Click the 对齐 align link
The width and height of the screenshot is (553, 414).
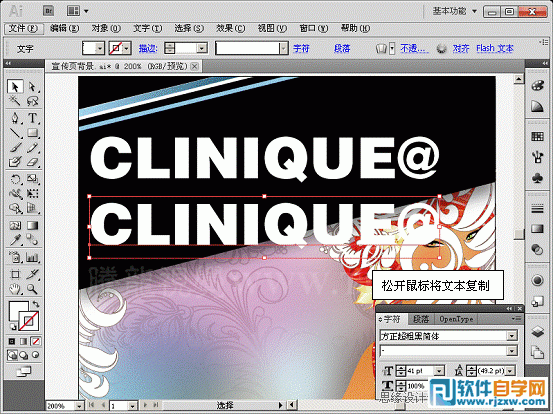tap(461, 48)
